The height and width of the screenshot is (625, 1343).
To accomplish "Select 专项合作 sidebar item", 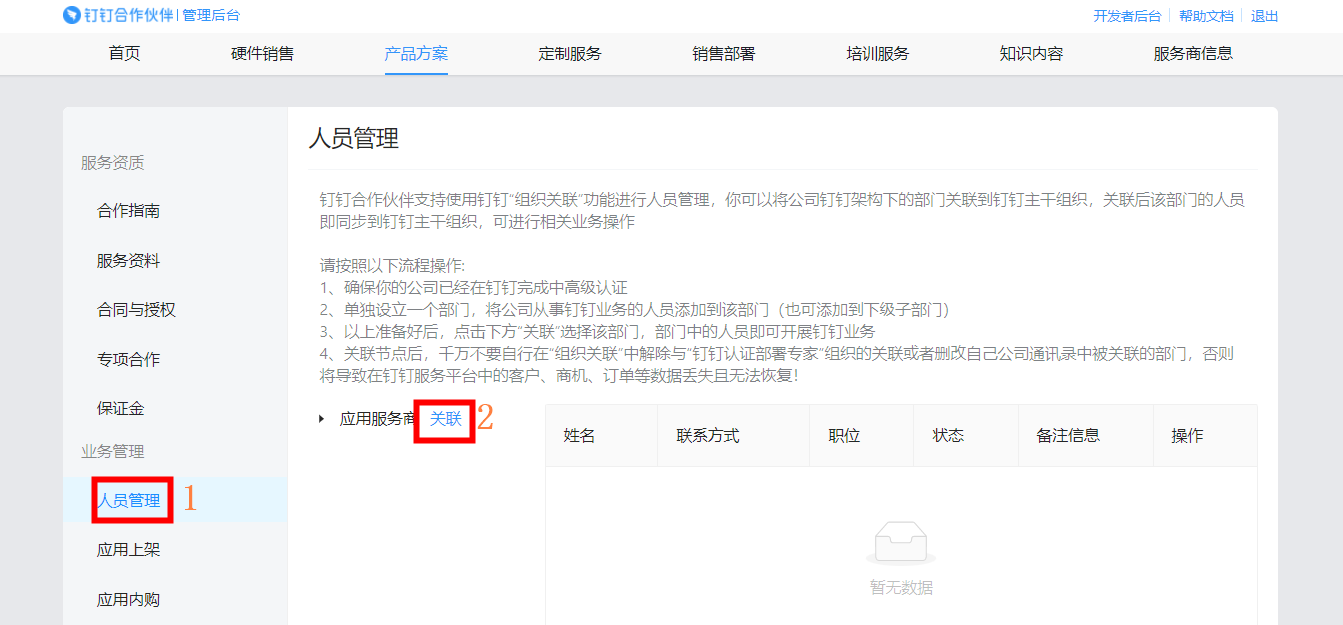I will point(128,359).
